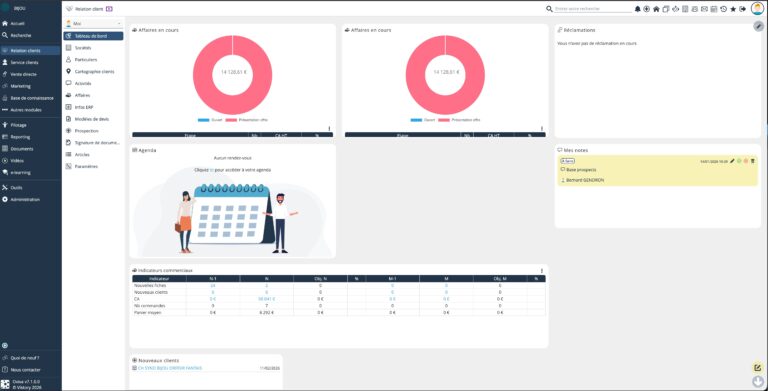Screen dimensions: 768x391
Task: Open favorites star icon
Action: [733, 9]
